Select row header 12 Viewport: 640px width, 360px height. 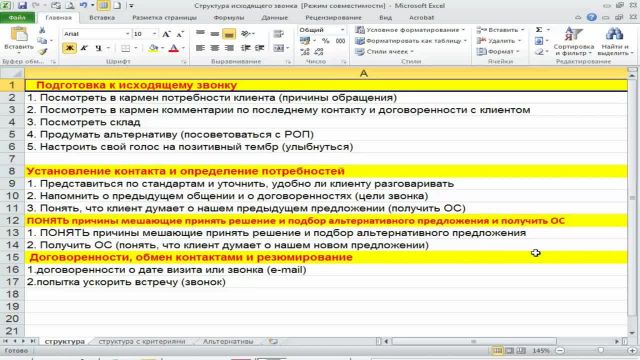tap(12, 220)
